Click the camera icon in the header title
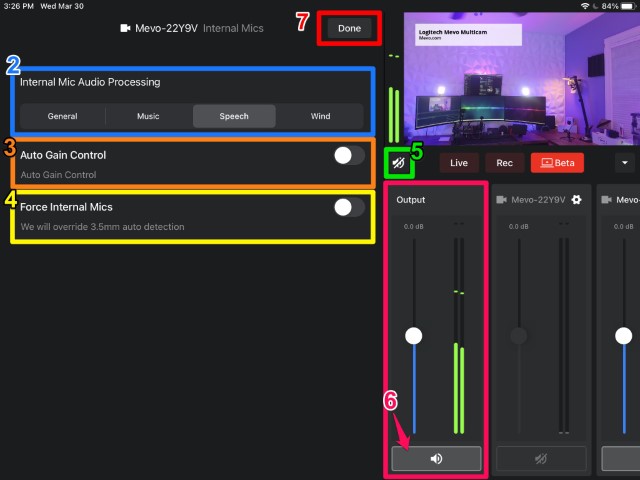640x480 pixels. pyautogui.click(x=126, y=28)
